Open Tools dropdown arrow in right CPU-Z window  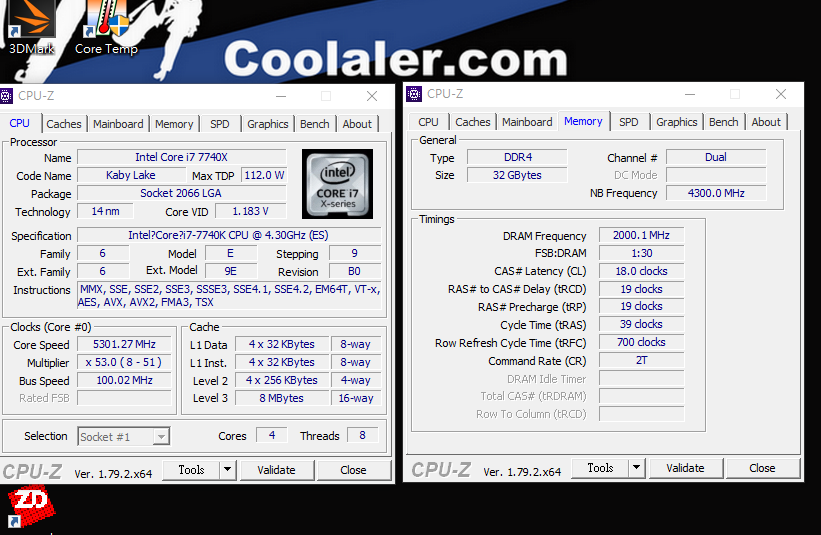pos(636,467)
